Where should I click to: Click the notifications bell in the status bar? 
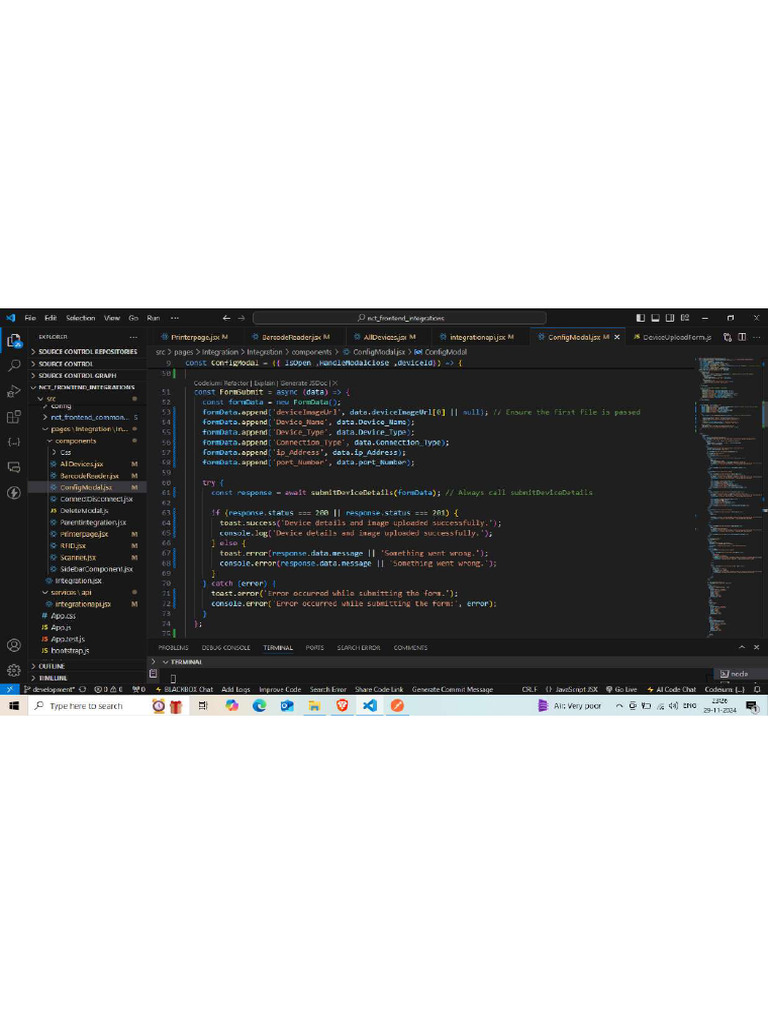point(758,689)
